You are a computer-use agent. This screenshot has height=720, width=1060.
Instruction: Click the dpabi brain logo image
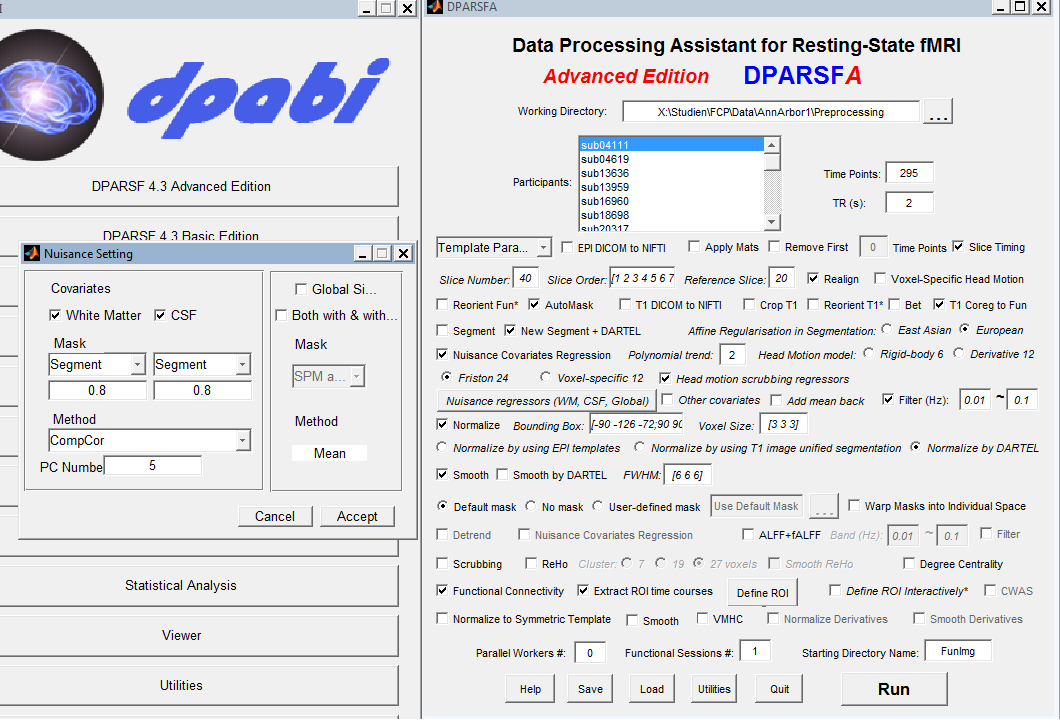tap(49, 95)
